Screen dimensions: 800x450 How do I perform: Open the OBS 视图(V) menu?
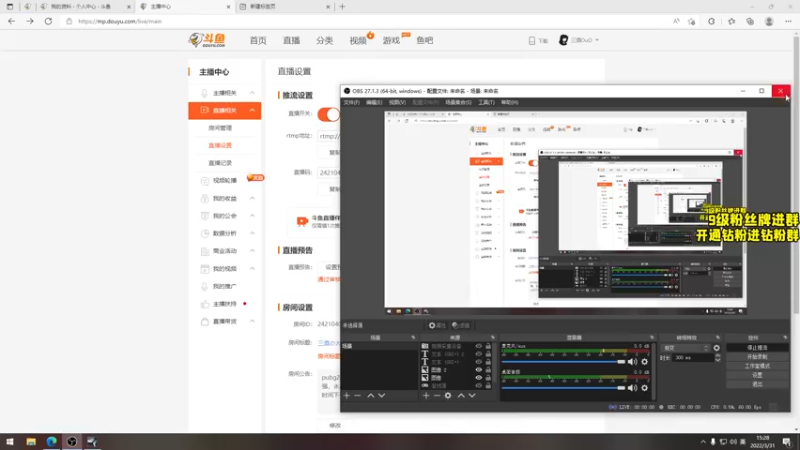[x=397, y=103]
